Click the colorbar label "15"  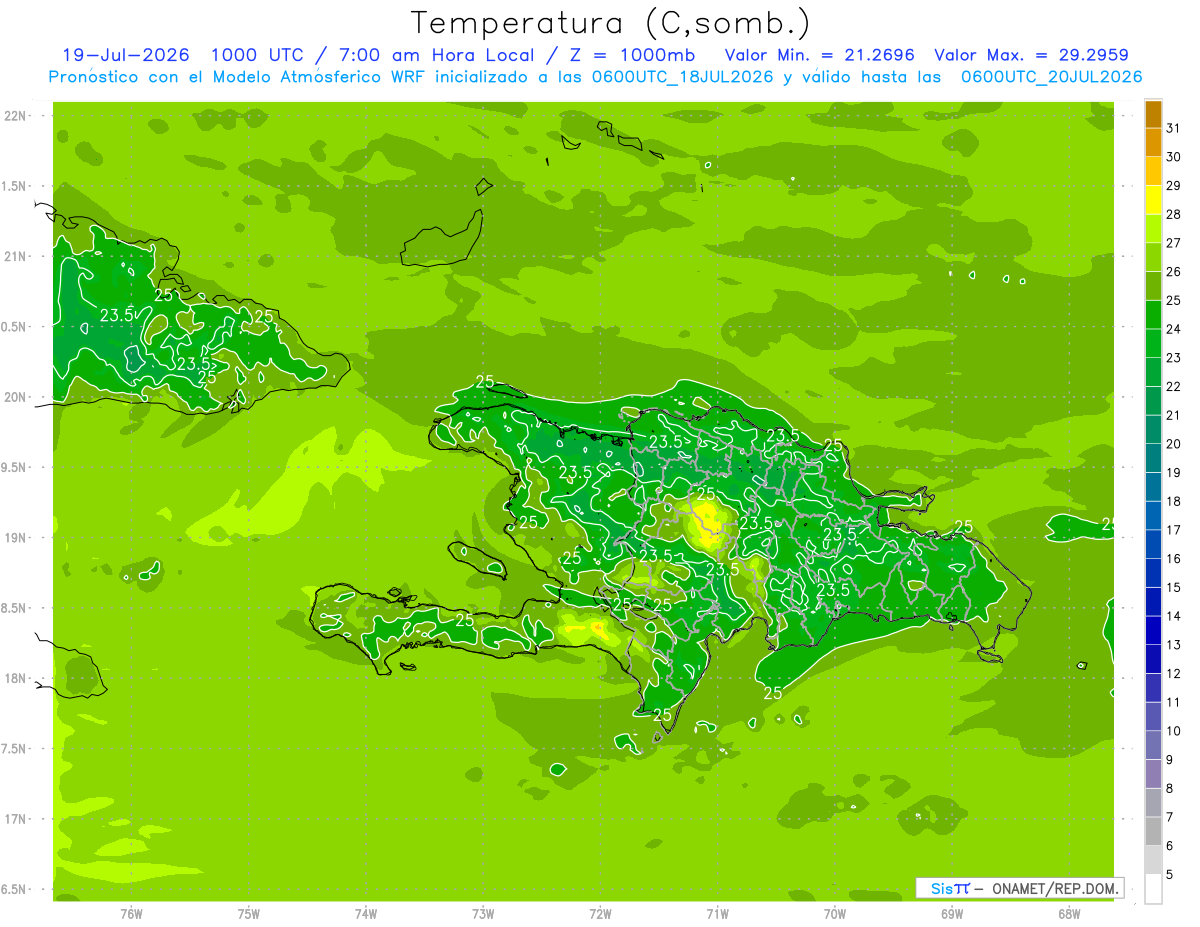coord(1174,587)
